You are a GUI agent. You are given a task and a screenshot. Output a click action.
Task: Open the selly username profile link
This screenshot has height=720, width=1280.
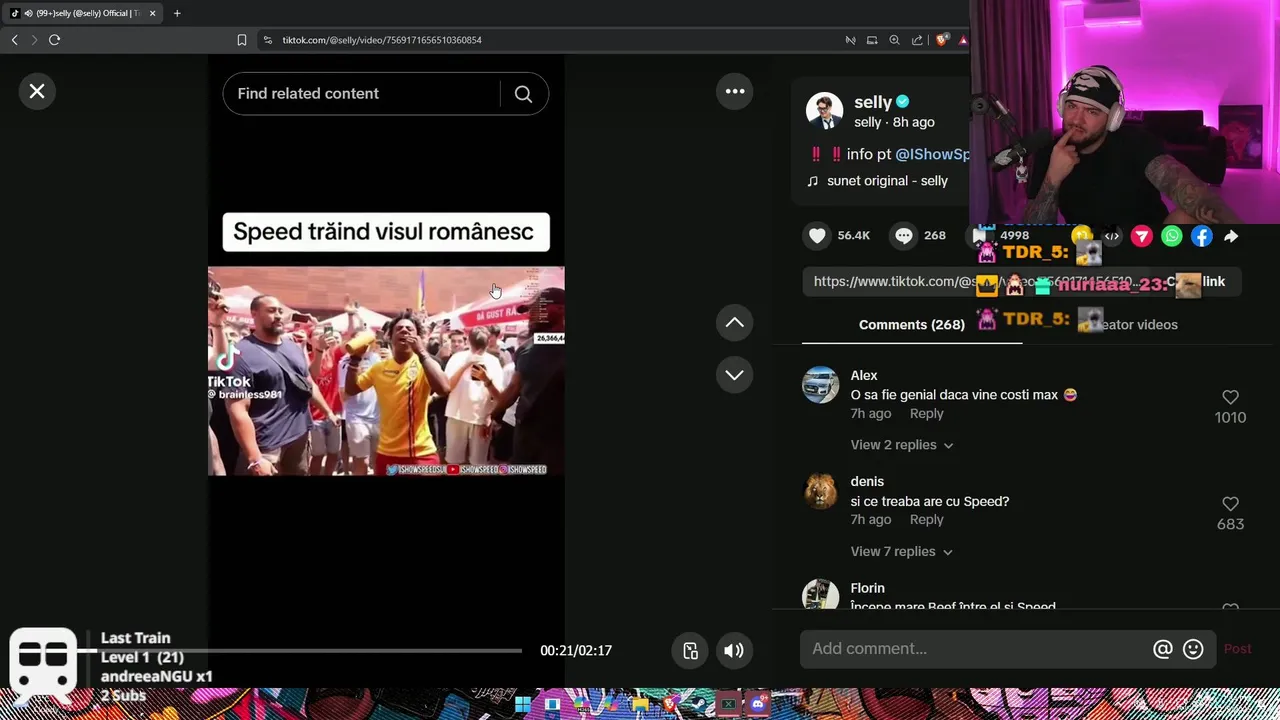[x=873, y=102]
